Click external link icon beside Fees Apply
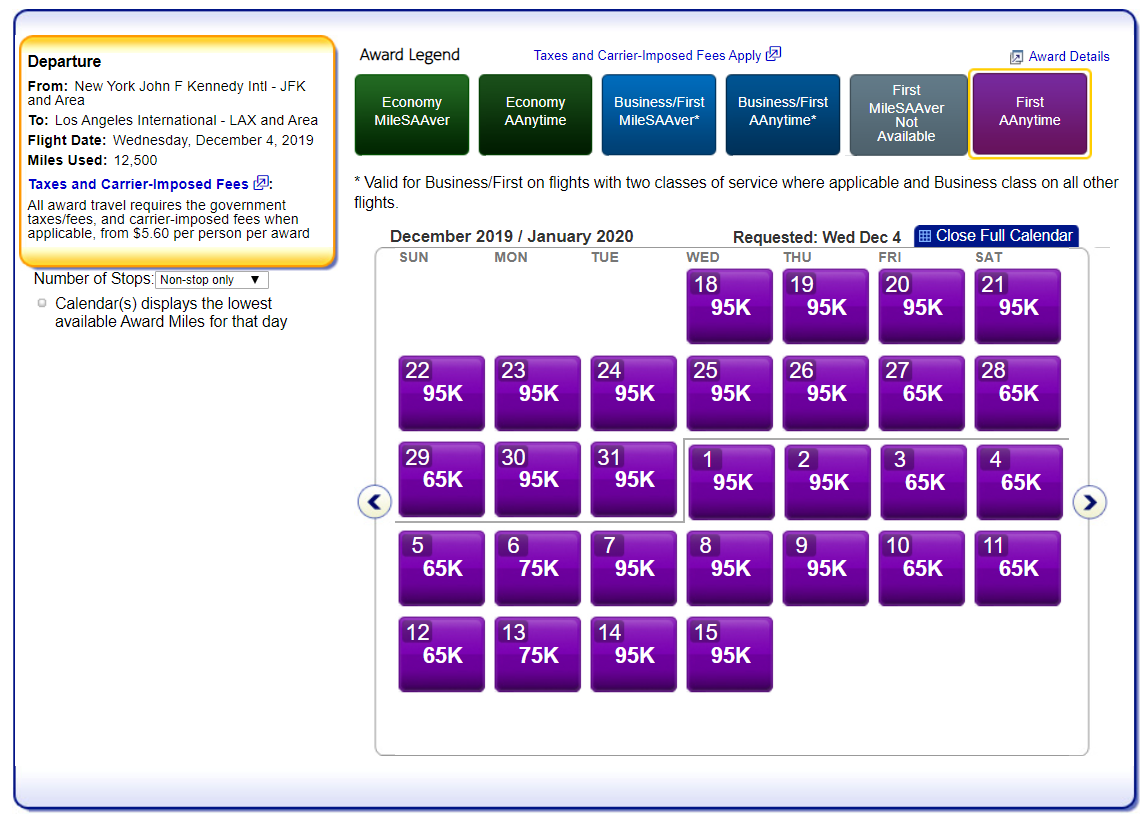Screen dimensions: 1145x821 pos(773,55)
